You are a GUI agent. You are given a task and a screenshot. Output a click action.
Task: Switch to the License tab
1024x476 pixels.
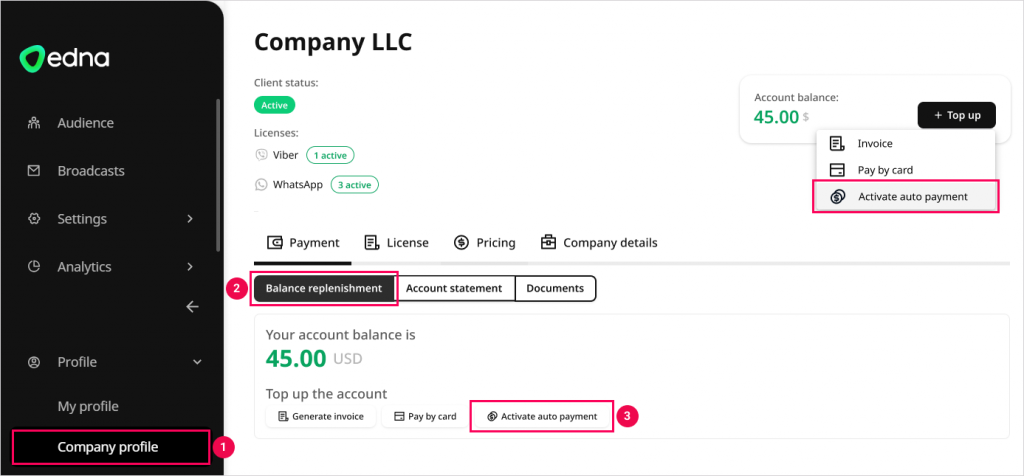coord(396,243)
